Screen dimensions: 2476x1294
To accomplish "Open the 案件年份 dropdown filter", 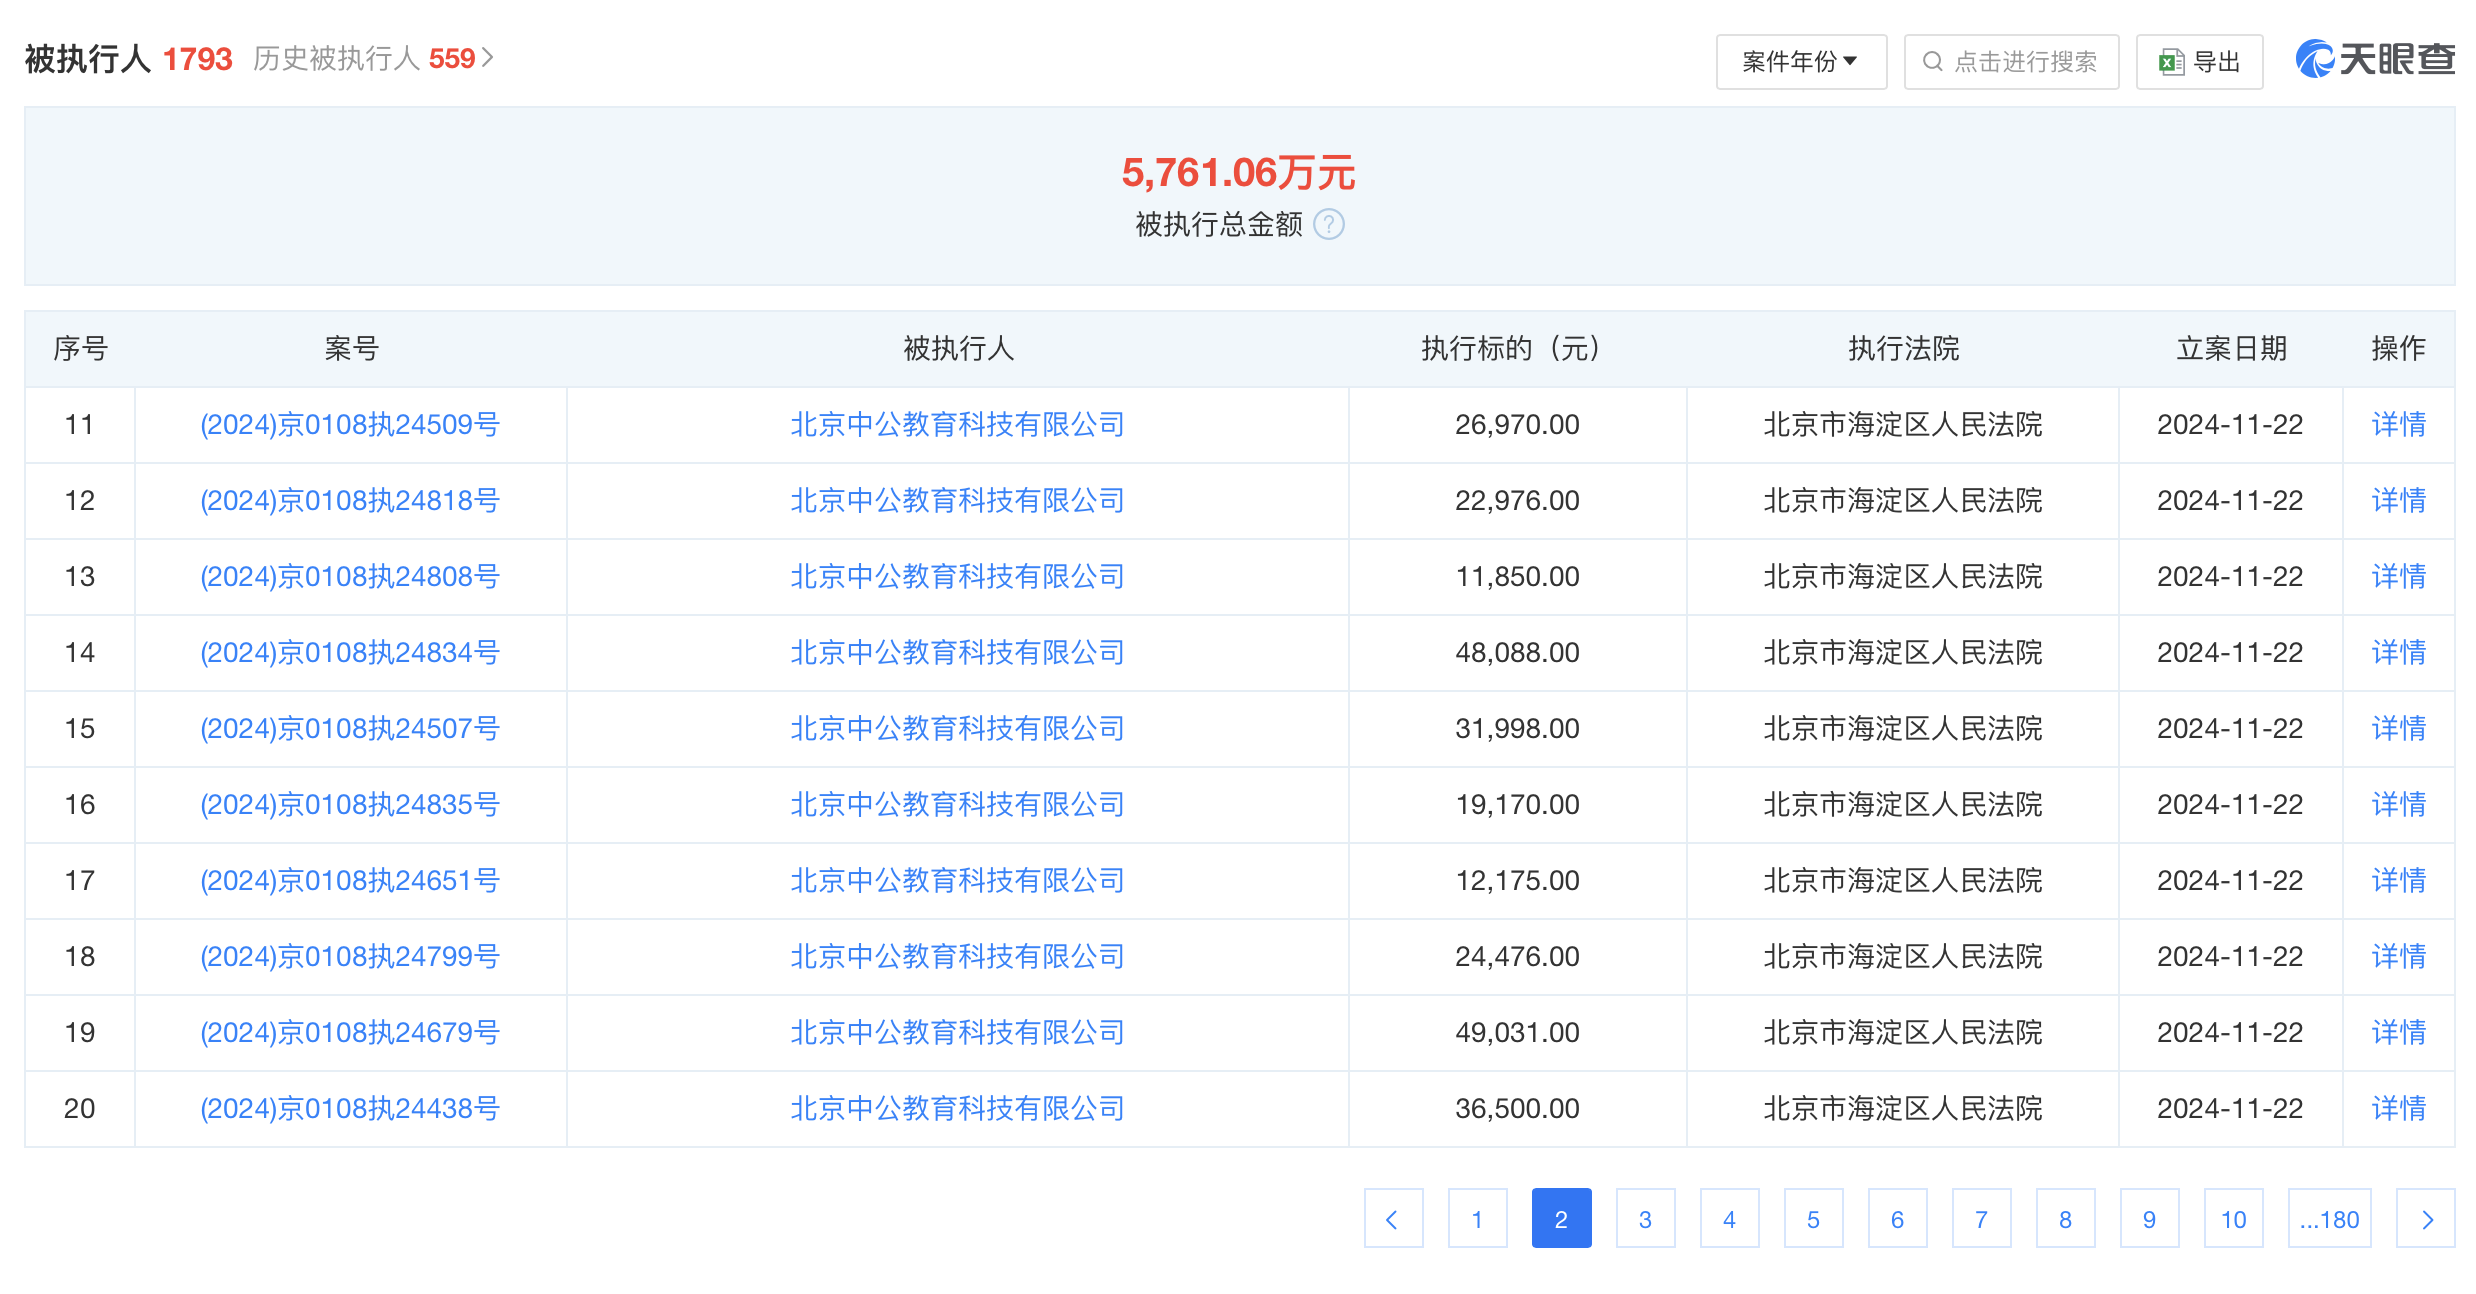I will [x=1800, y=62].
